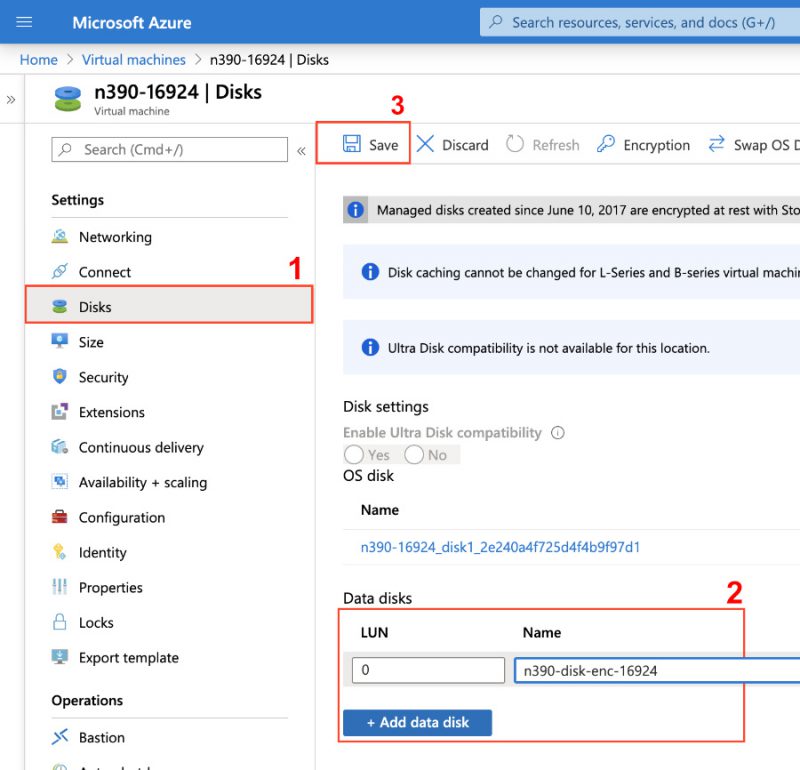This screenshot has width=800, height=770.
Task: Select No for Ultra Disk compatibility
Action: coord(414,455)
